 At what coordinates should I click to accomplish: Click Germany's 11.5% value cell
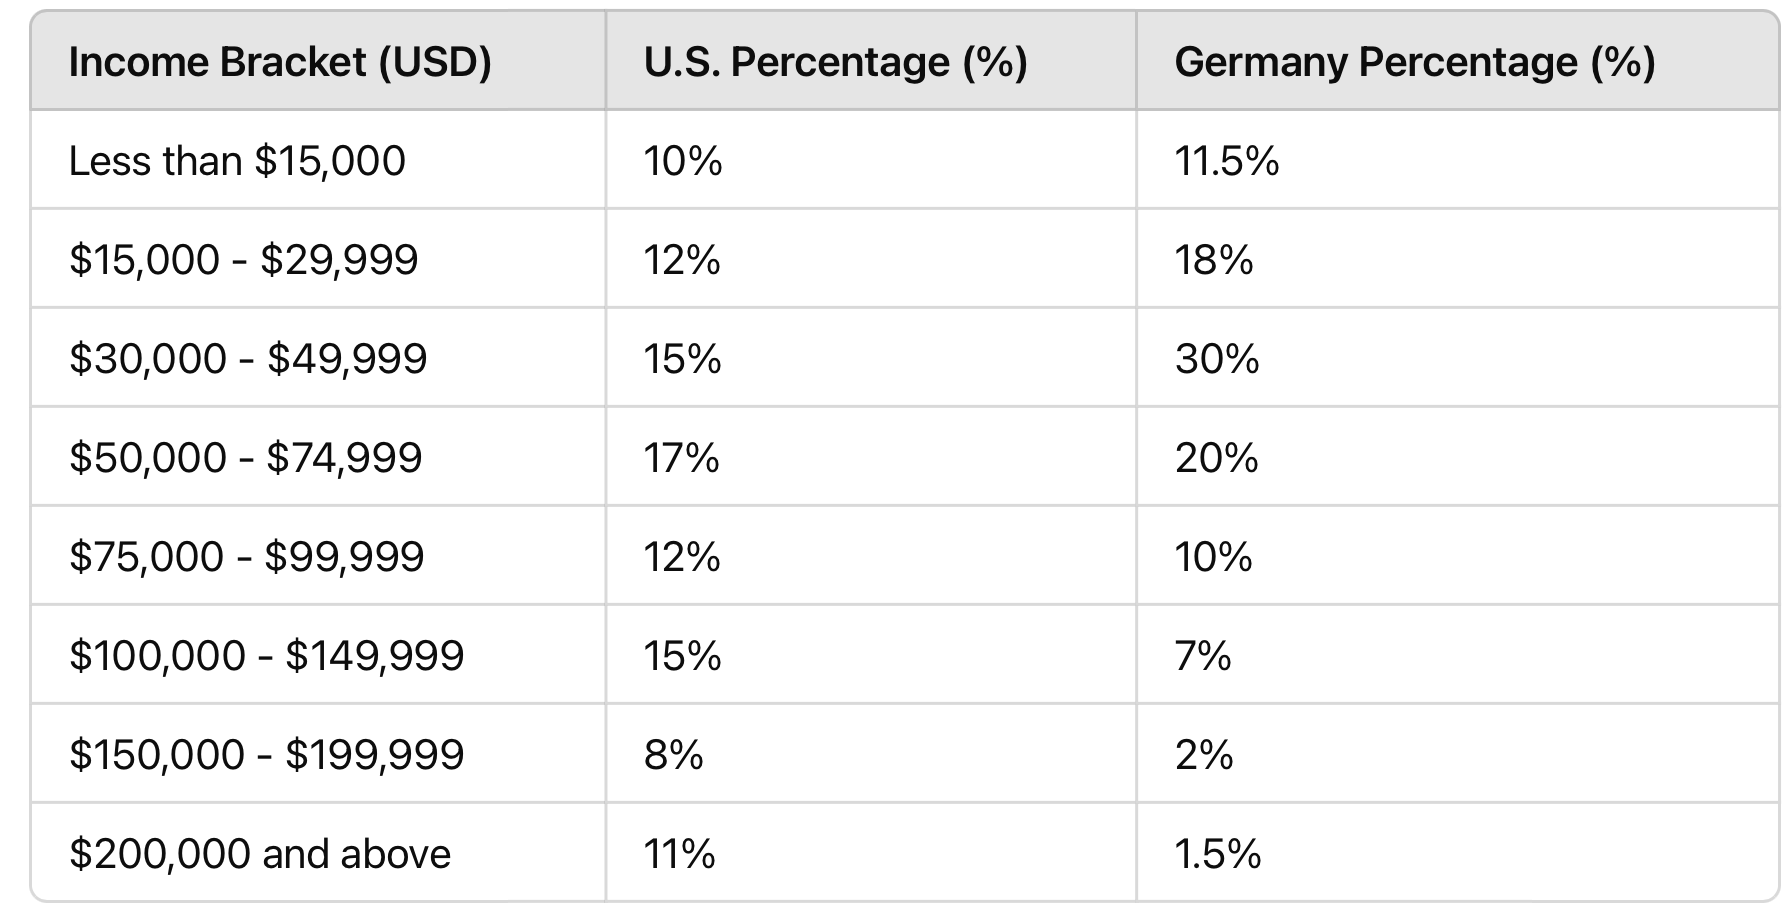(x=1226, y=161)
